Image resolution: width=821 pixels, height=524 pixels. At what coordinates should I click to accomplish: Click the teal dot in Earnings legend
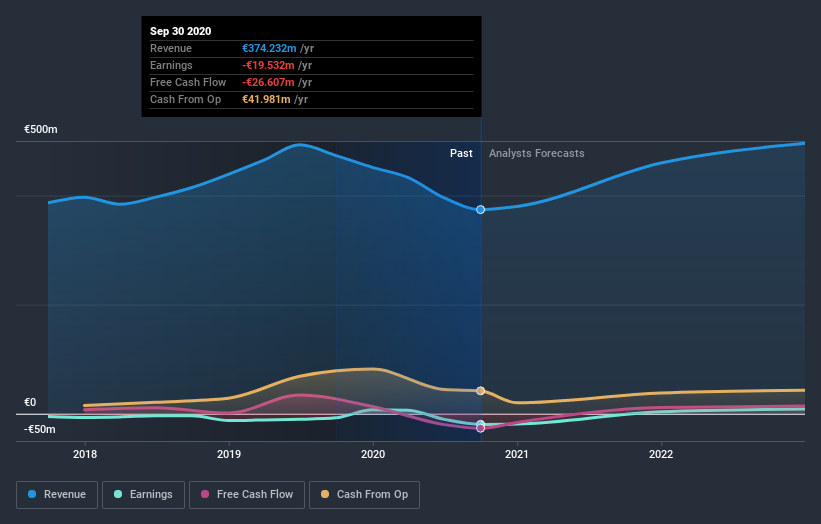pyautogui.click(x=118, y=494)
